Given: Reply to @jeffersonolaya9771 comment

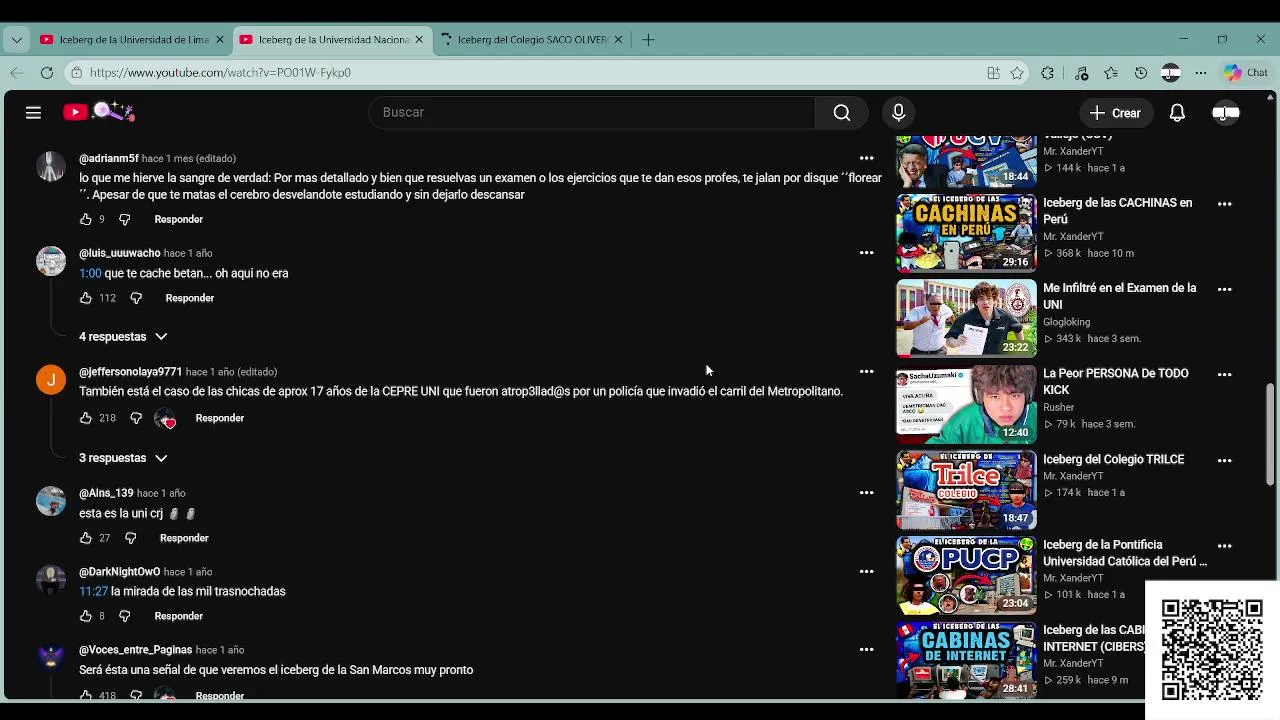Looking at the screenshot, I should (x=219, y=418).
